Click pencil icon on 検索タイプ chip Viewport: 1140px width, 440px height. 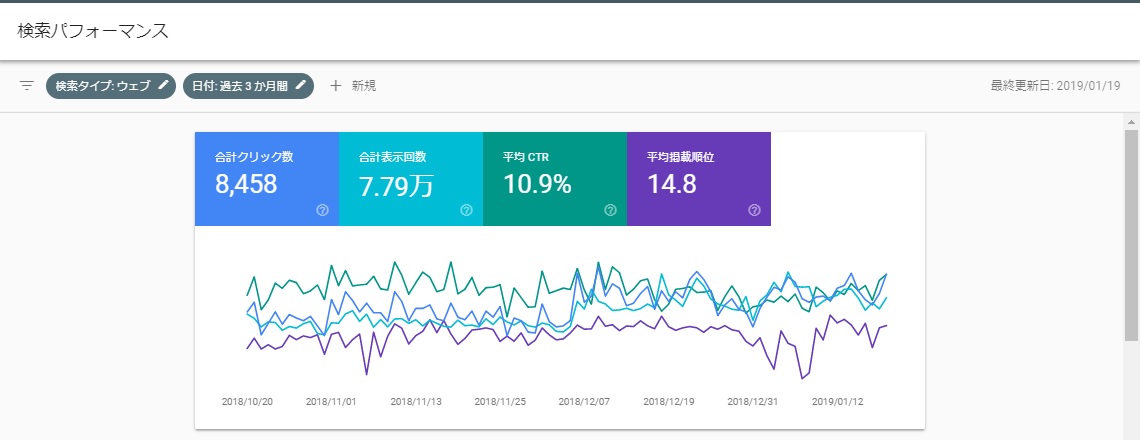(x=164, y=85)
